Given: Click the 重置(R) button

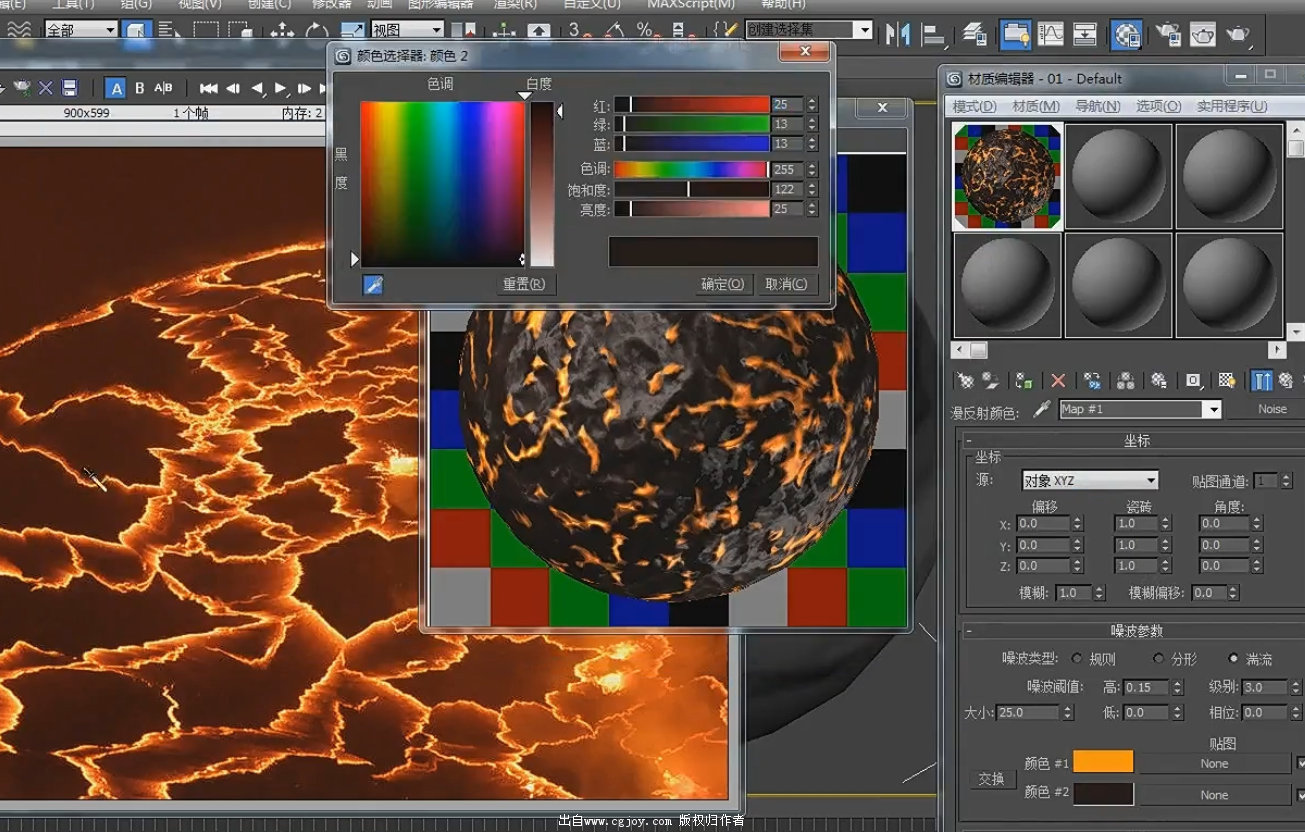Looking at the screenshot, I should (524, 284).
